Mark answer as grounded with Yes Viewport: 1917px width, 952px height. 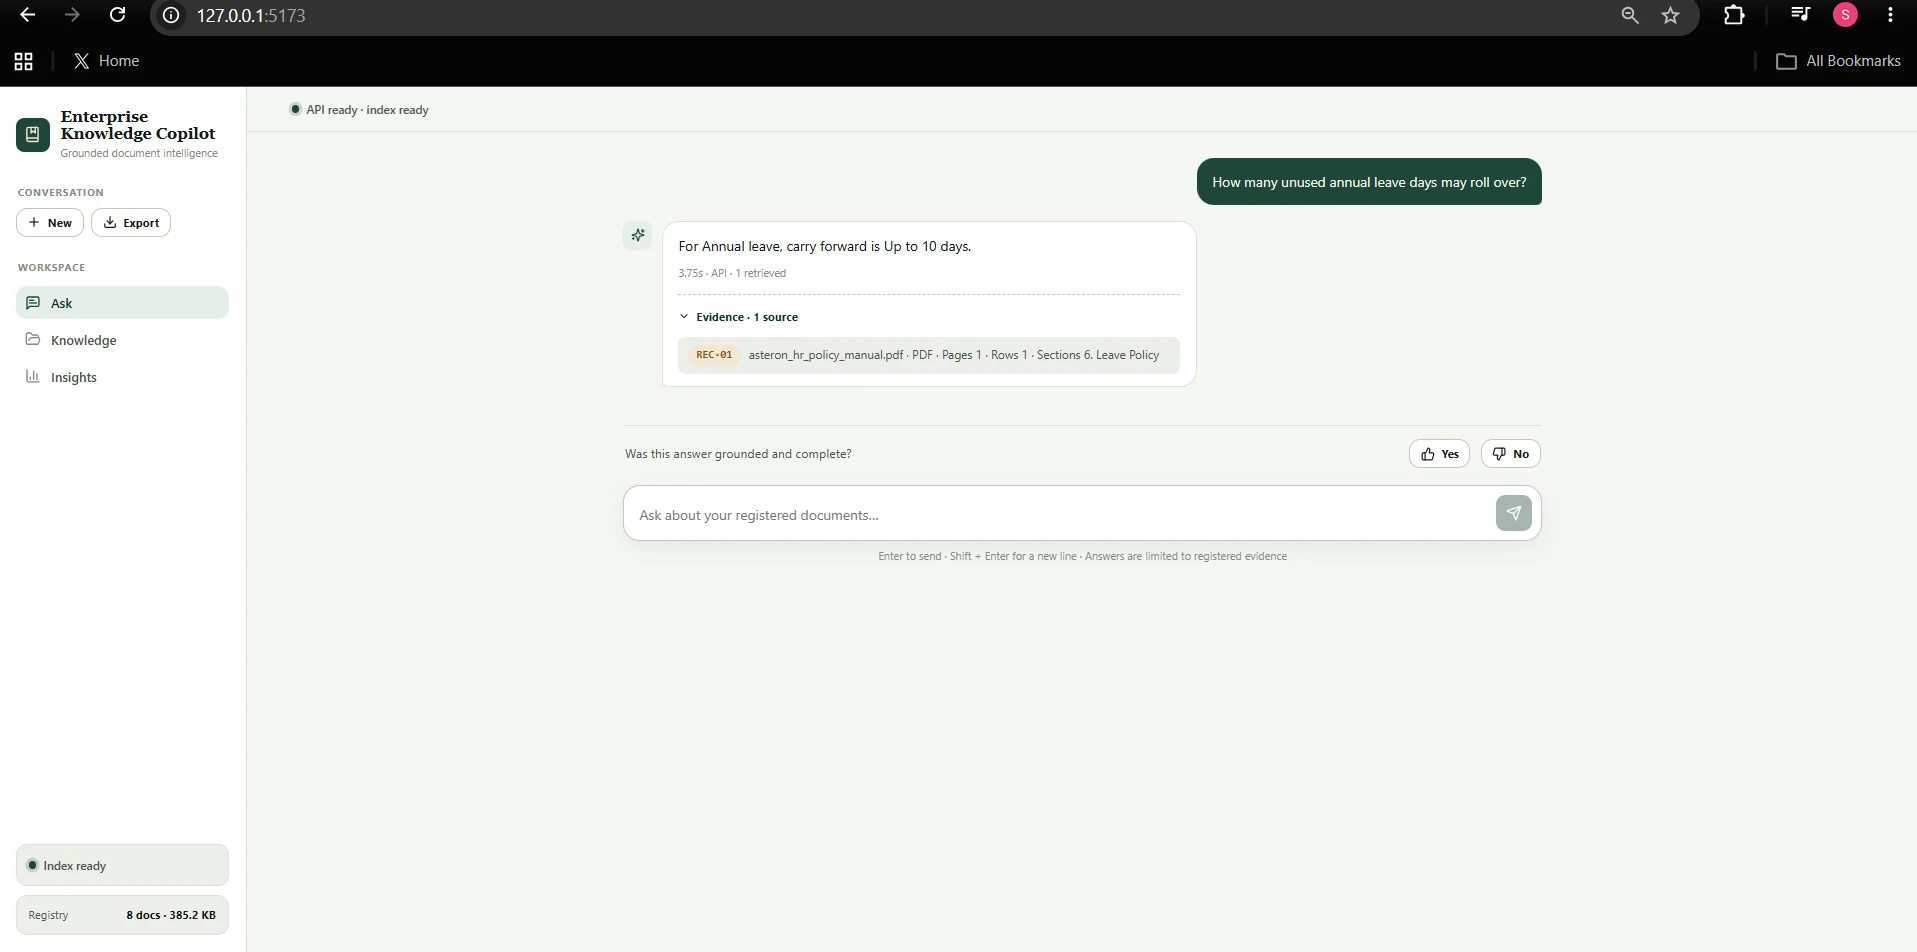tap(1439, 454)
